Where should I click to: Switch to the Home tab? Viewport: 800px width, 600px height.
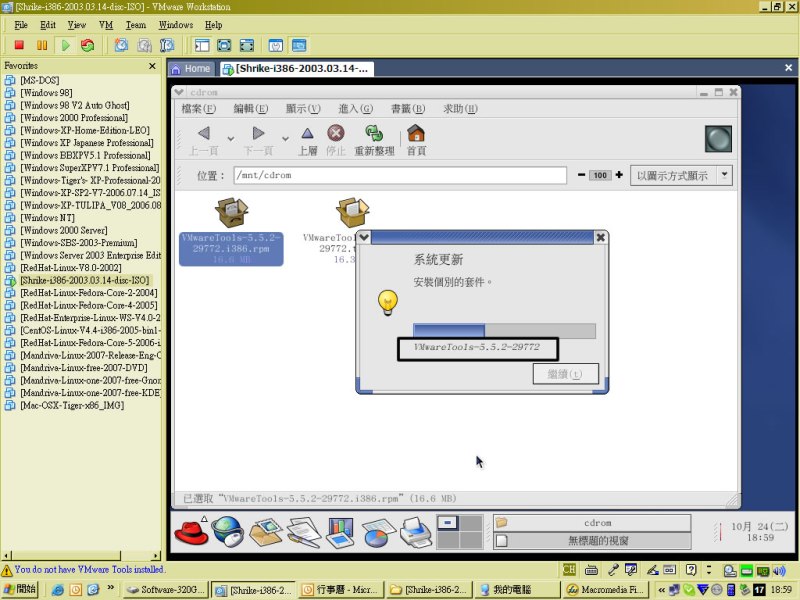(191, 69)
